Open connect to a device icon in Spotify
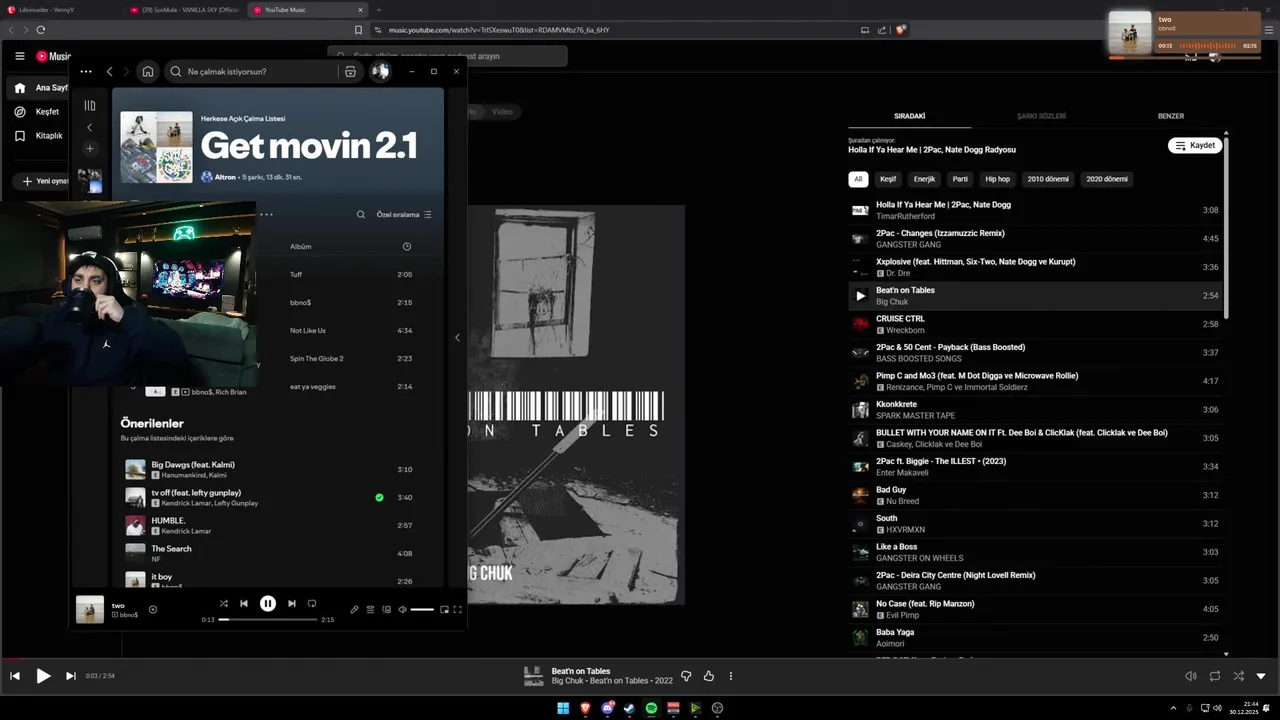 (x=386, y=609)
